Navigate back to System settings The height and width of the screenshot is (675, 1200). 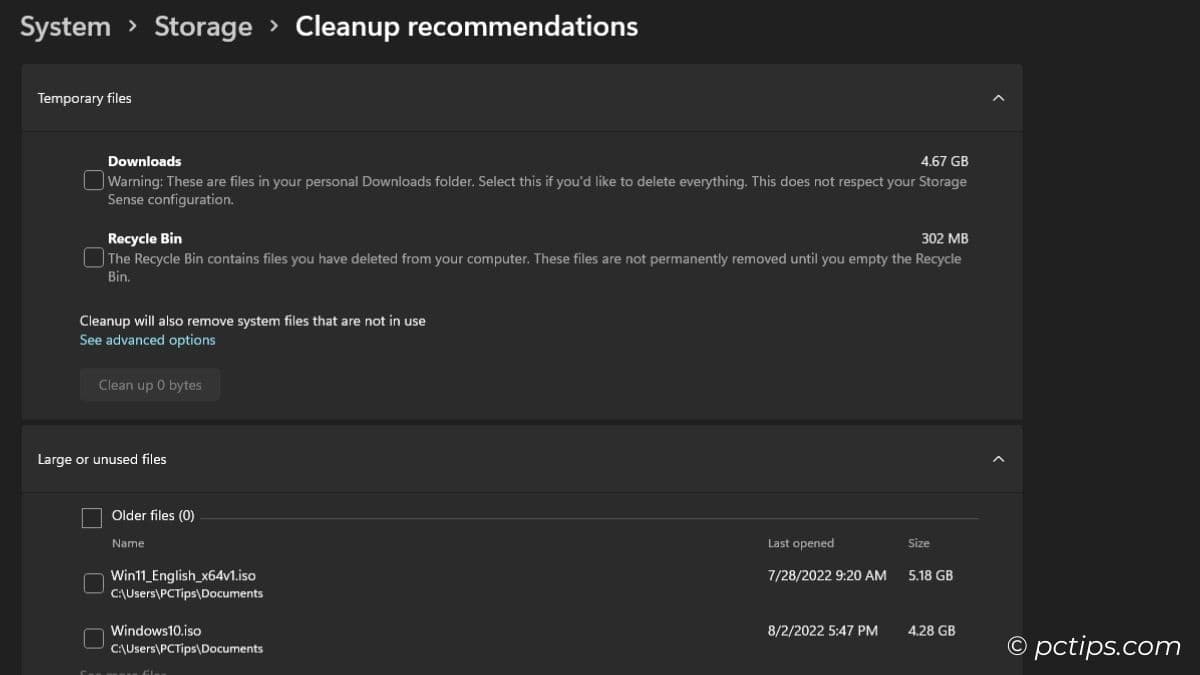click(x=64, y=26)
